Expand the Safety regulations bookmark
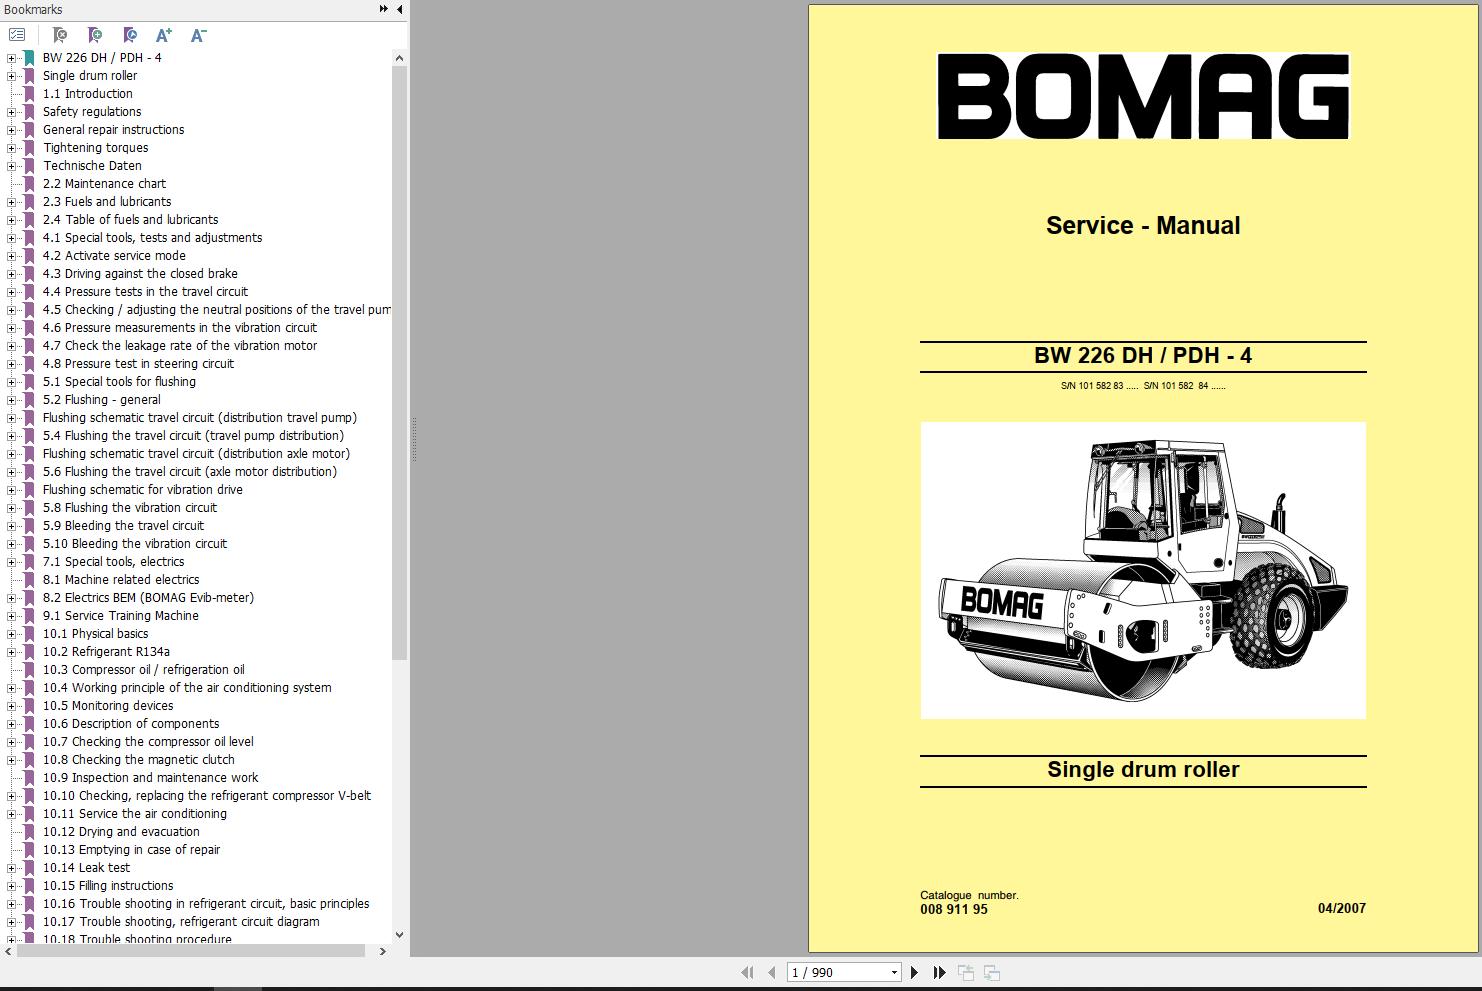 10,111
